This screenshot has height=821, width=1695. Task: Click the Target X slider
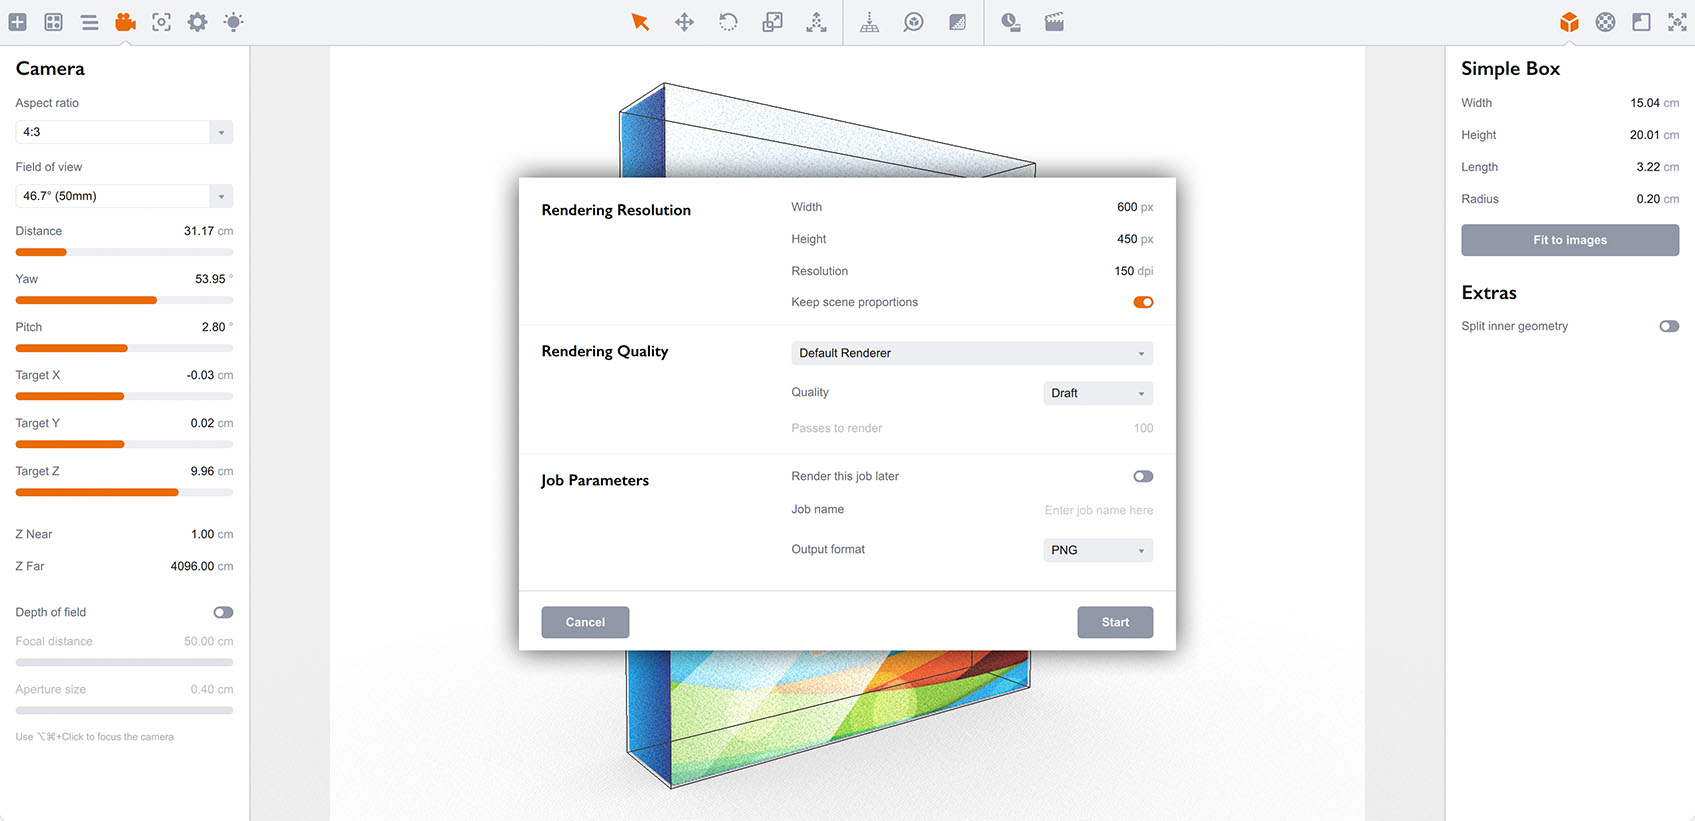(124, 396)
